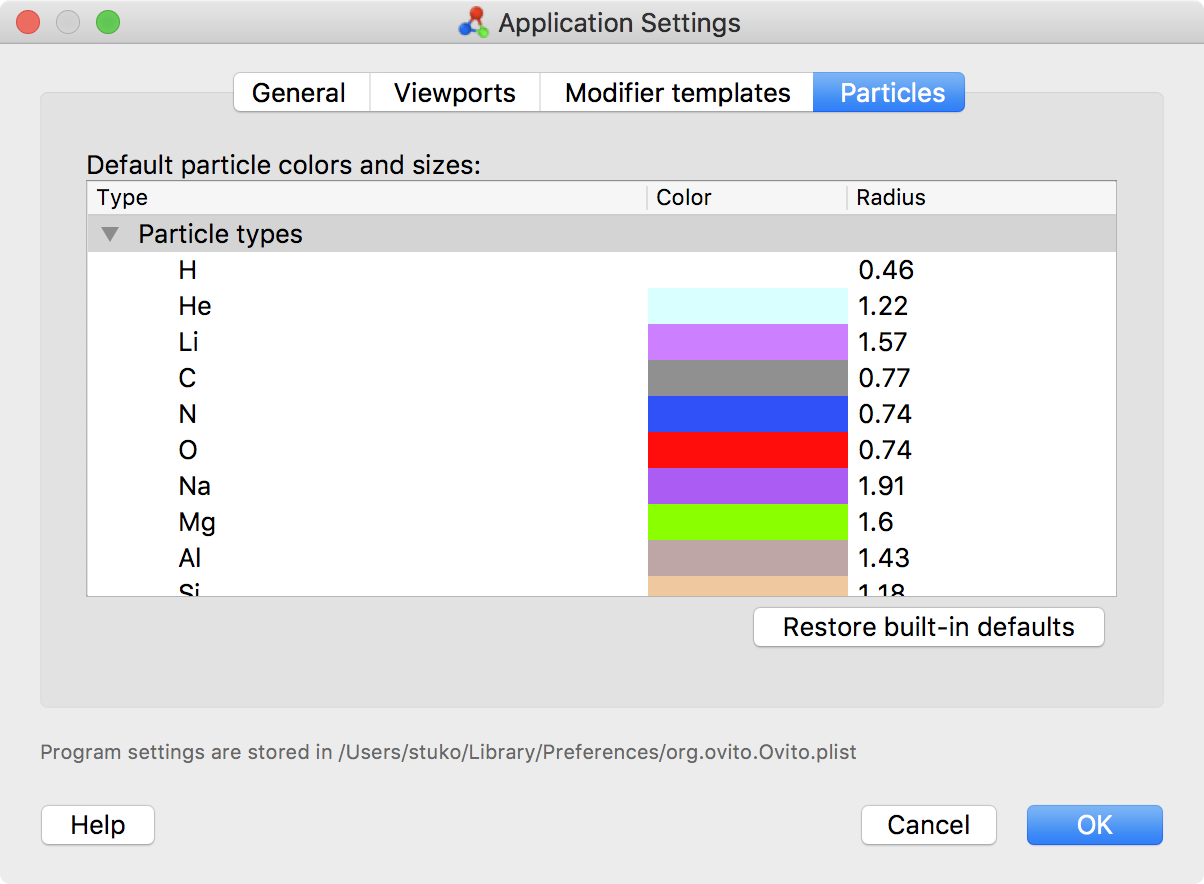Collapse the Particle types disclosure triangle
Image resolution: width=1204 pixels, height=884 pixels.
(112, 235)
